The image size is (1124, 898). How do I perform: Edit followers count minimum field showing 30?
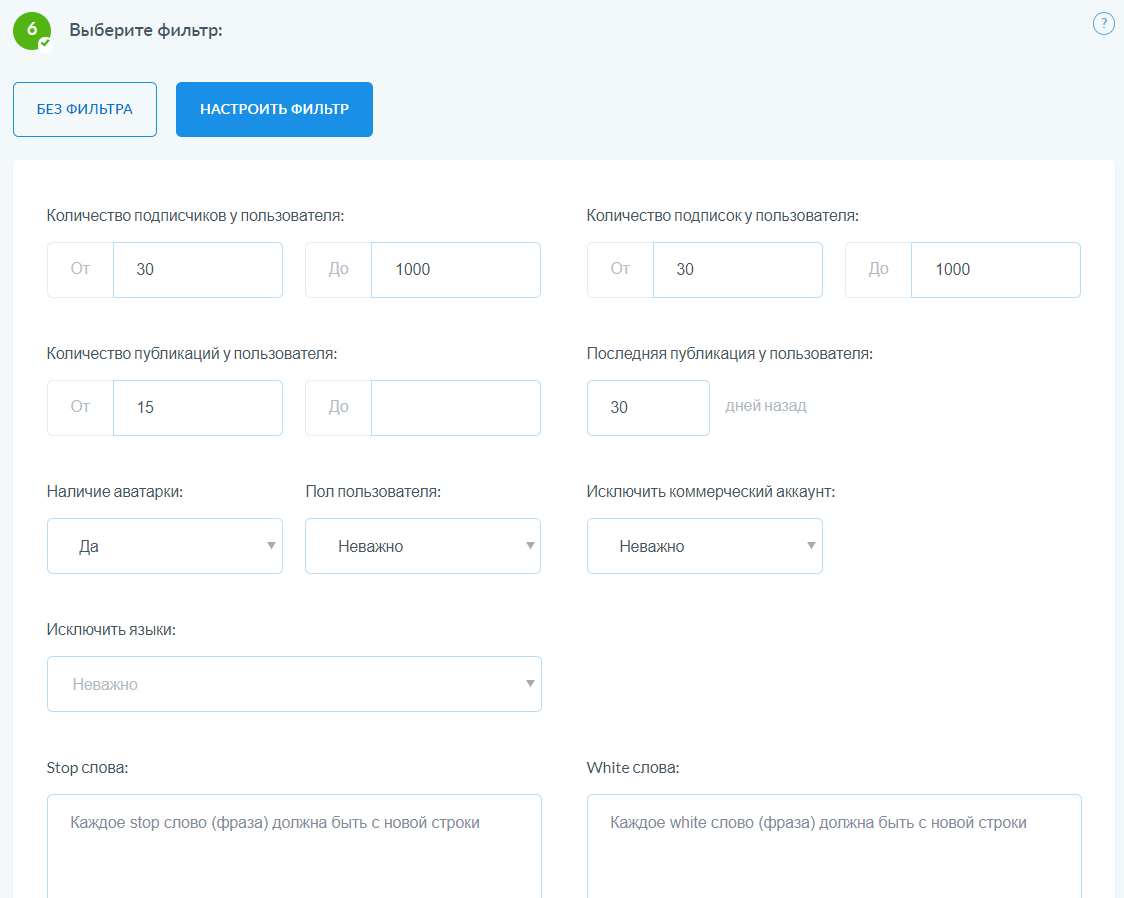[x=198, y=269]
